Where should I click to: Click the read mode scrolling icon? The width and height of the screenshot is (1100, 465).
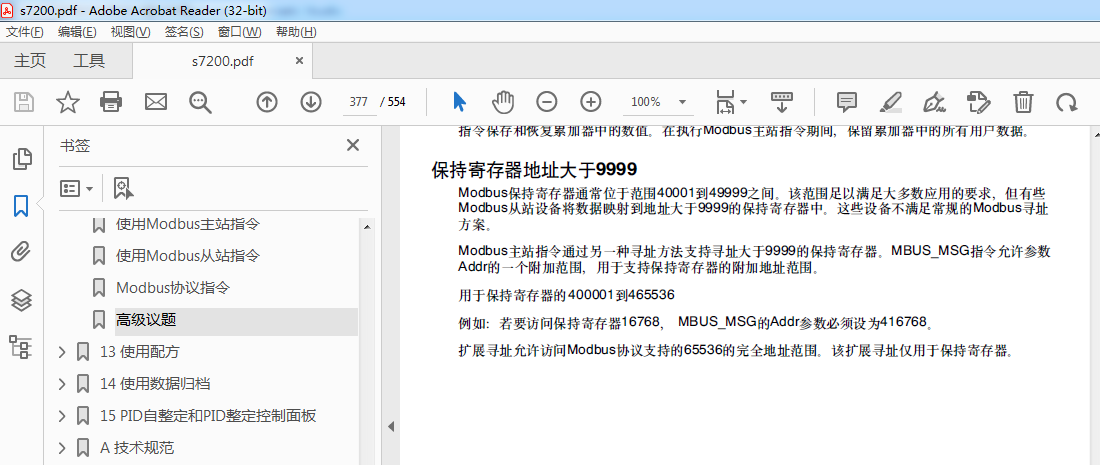click(782, 102)
